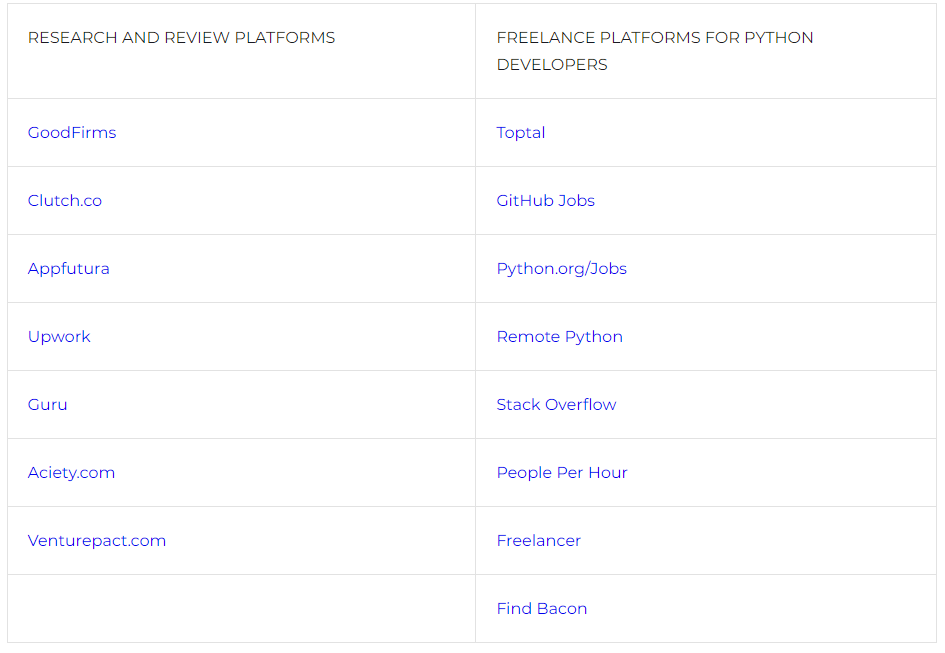The width and height of the screenshot is (945, 653).
Task: Follow the Remote Python link
Action: [x=559, y=337]
